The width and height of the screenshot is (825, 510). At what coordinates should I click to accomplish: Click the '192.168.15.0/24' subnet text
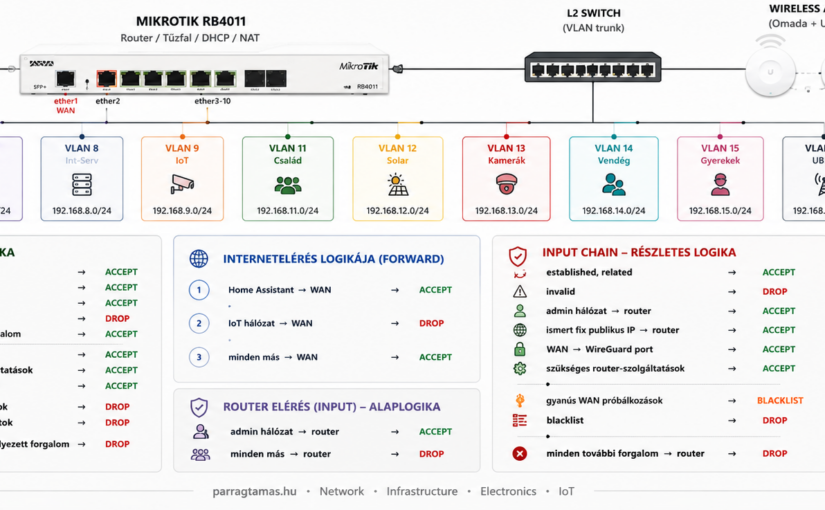[720, 211]
